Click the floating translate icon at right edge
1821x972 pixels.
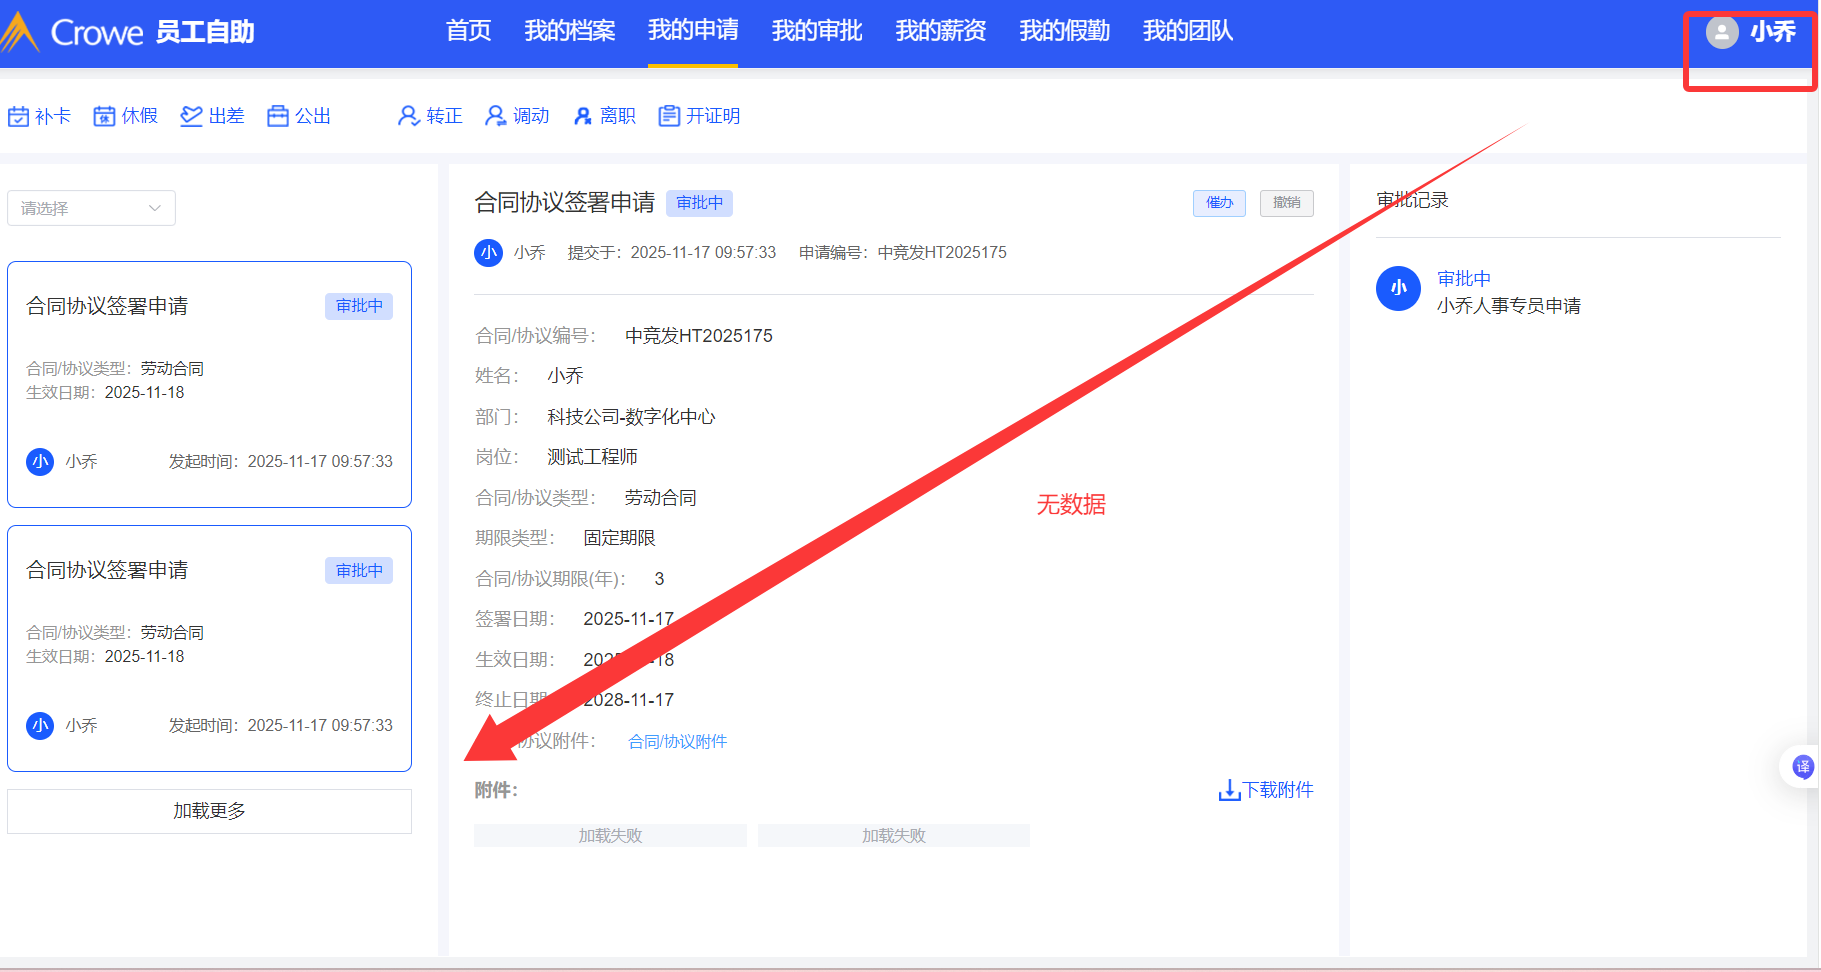point(1802,767)
